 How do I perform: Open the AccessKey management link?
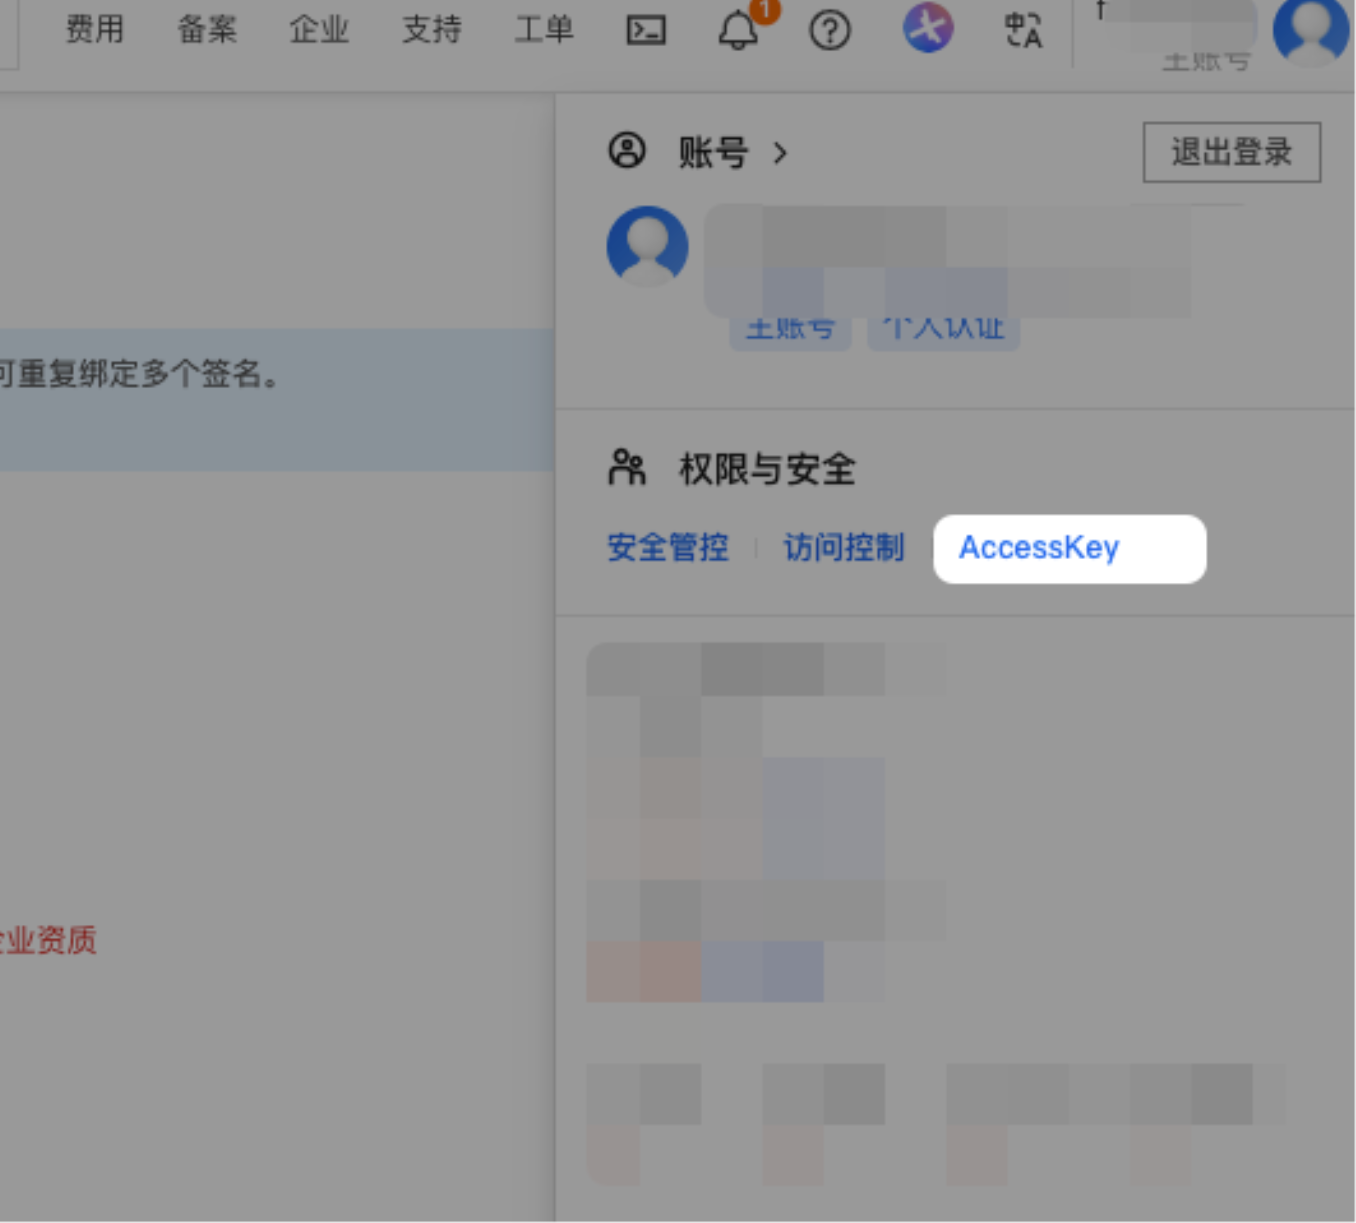pyautogui.click(x=1039, y=548)
